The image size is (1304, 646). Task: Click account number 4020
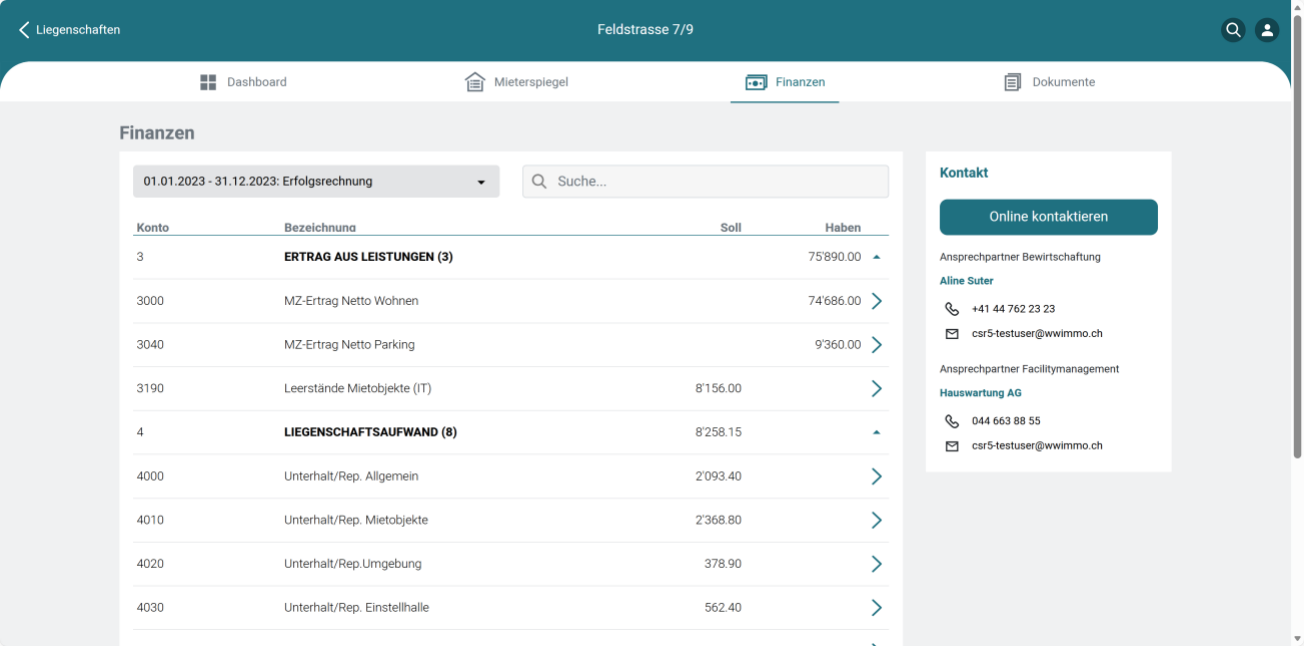[150, 565]
